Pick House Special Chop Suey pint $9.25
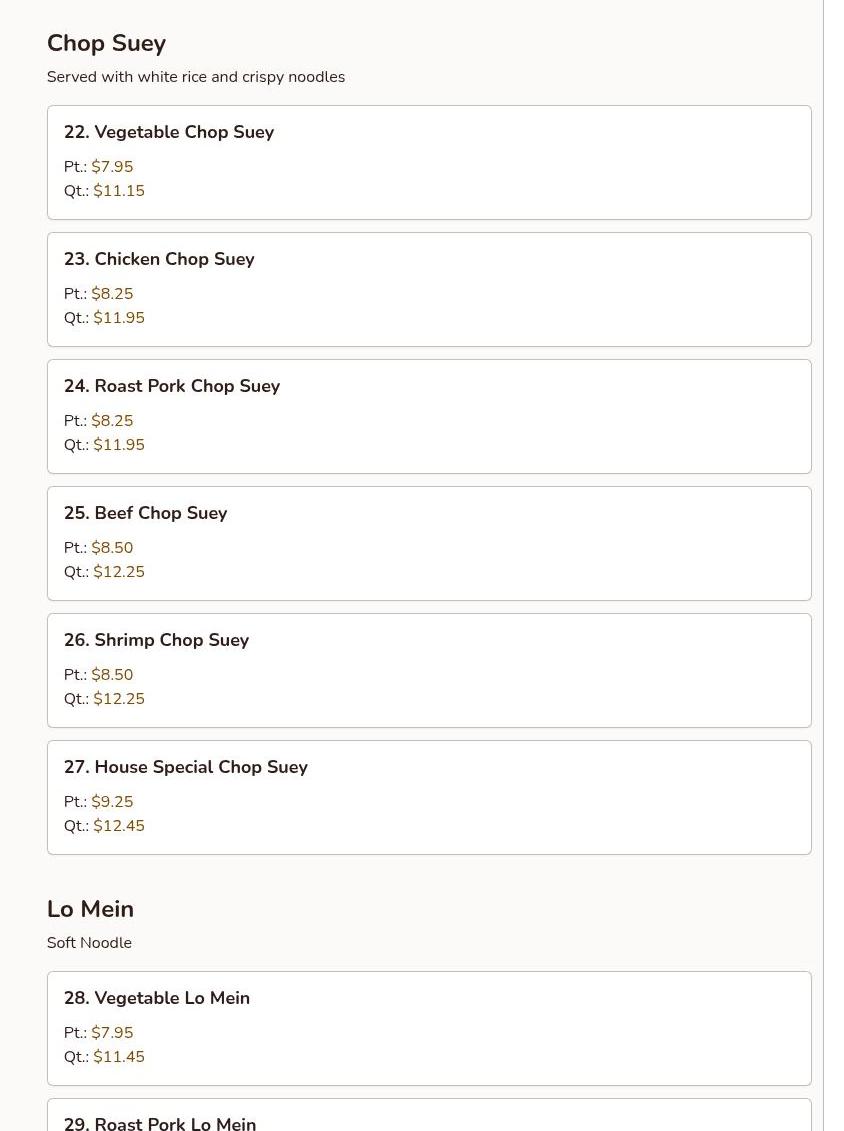This screenshot has width=844, height=1131. 112,802
